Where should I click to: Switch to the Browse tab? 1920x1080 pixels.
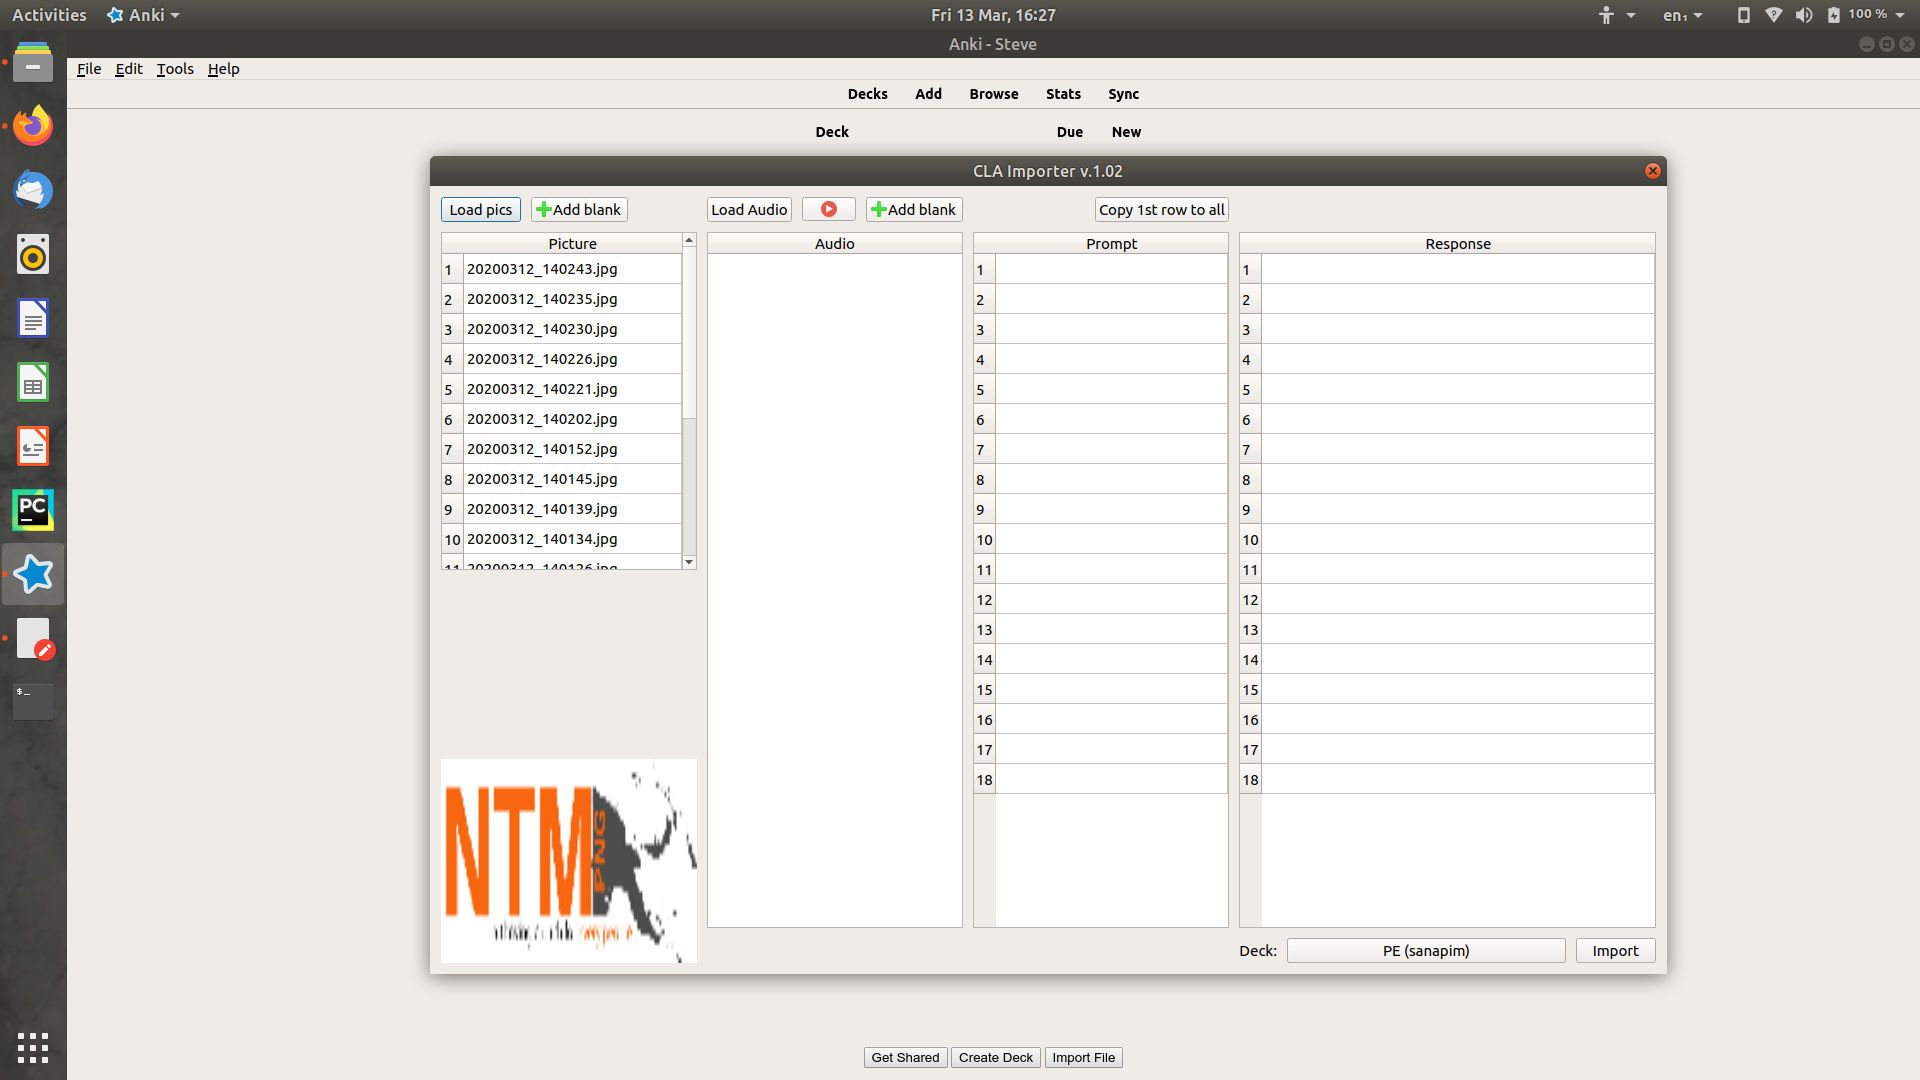(x=993, y=94)
